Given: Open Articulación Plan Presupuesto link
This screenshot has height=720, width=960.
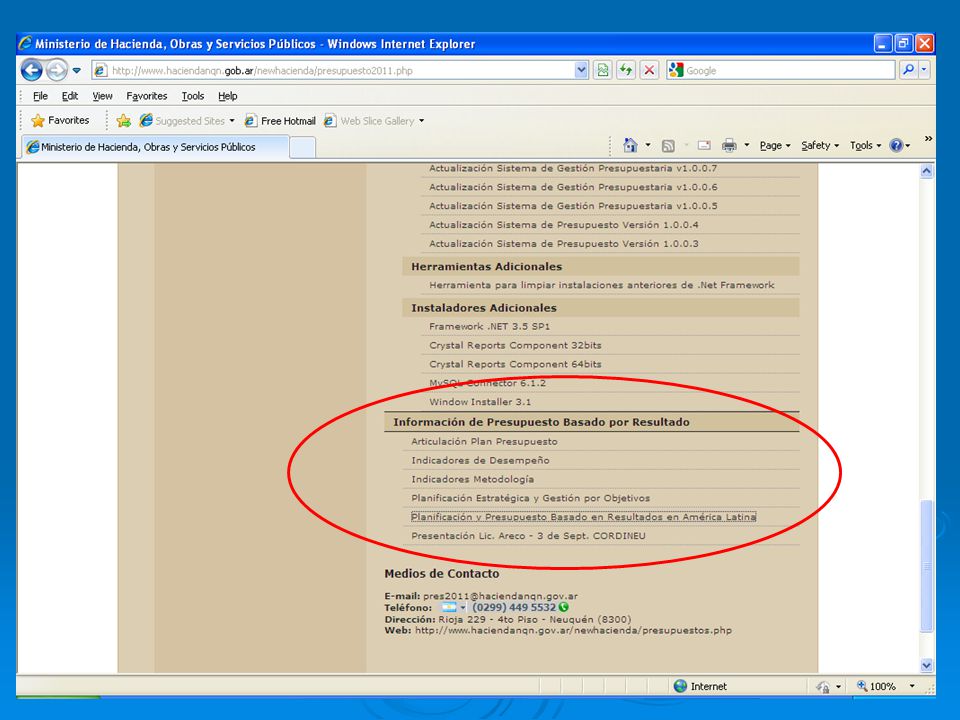Looking at the screenshot, I should click(484, 441).
